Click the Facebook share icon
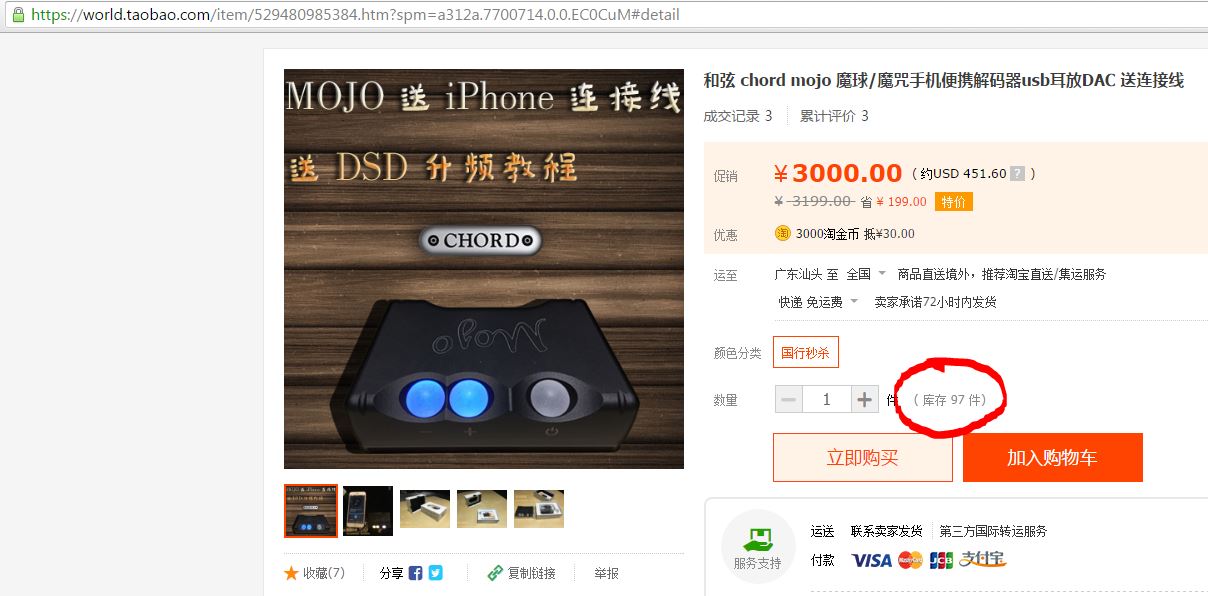1208x596 pixels. (x=415, y=573)
